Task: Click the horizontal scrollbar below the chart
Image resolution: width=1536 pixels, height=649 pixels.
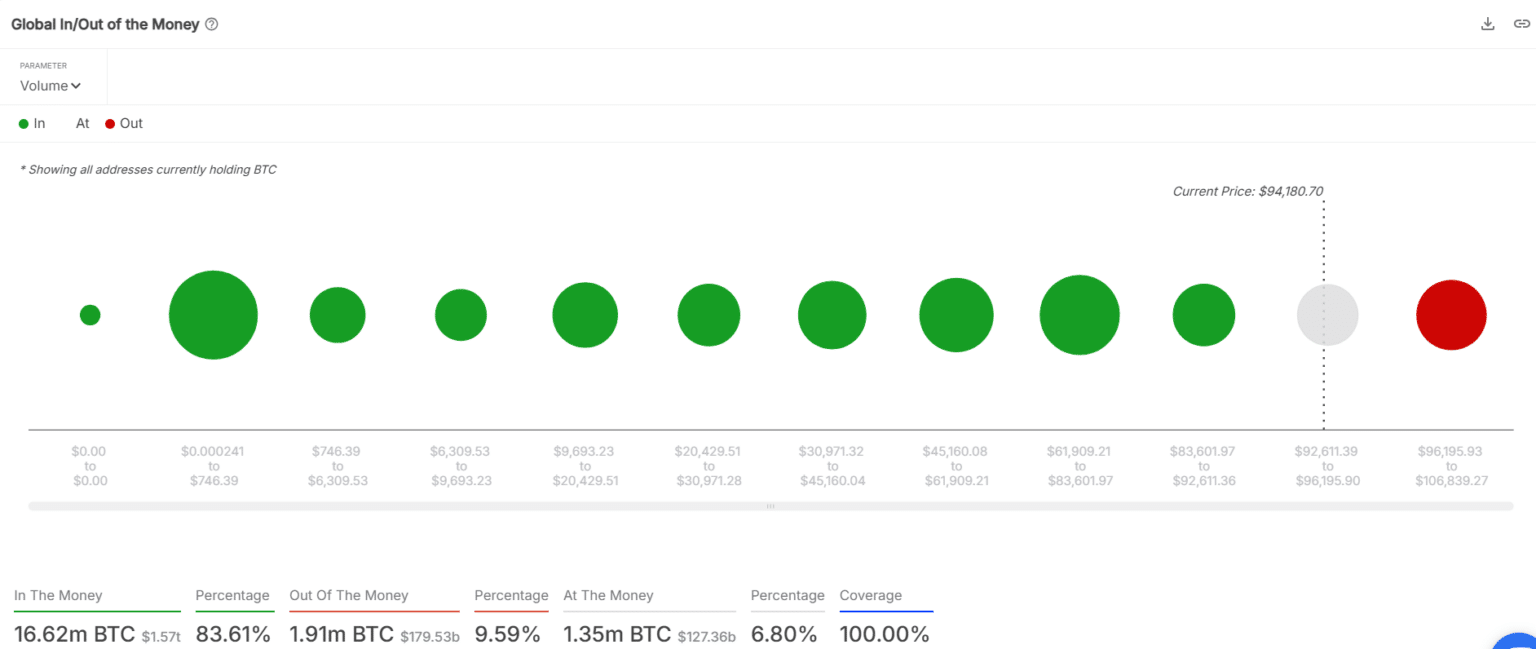Action: 770,506
